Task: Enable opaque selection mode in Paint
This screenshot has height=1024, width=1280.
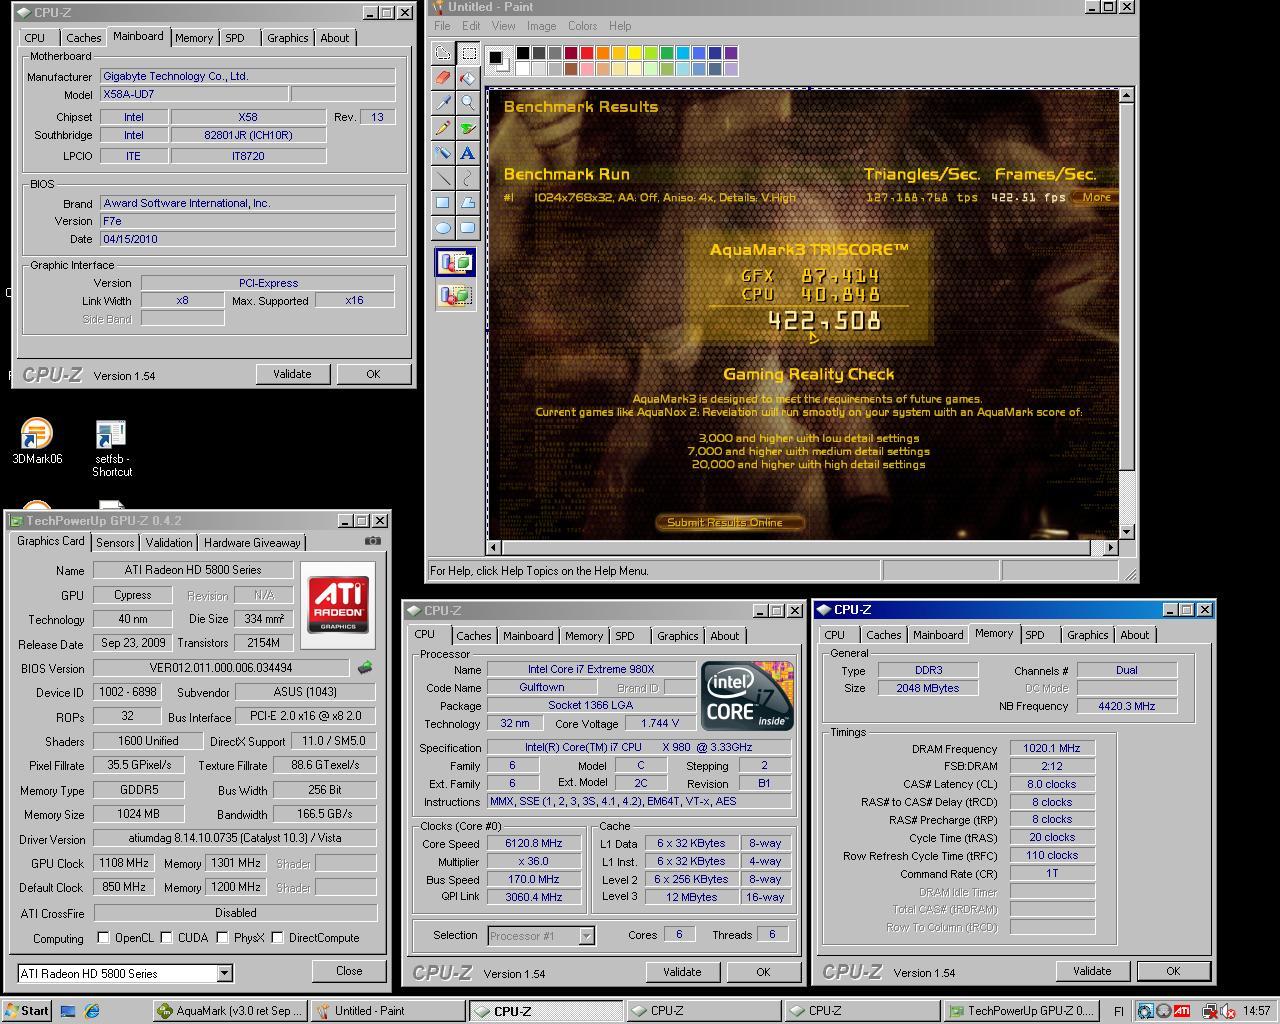Action: click(456, 263)
